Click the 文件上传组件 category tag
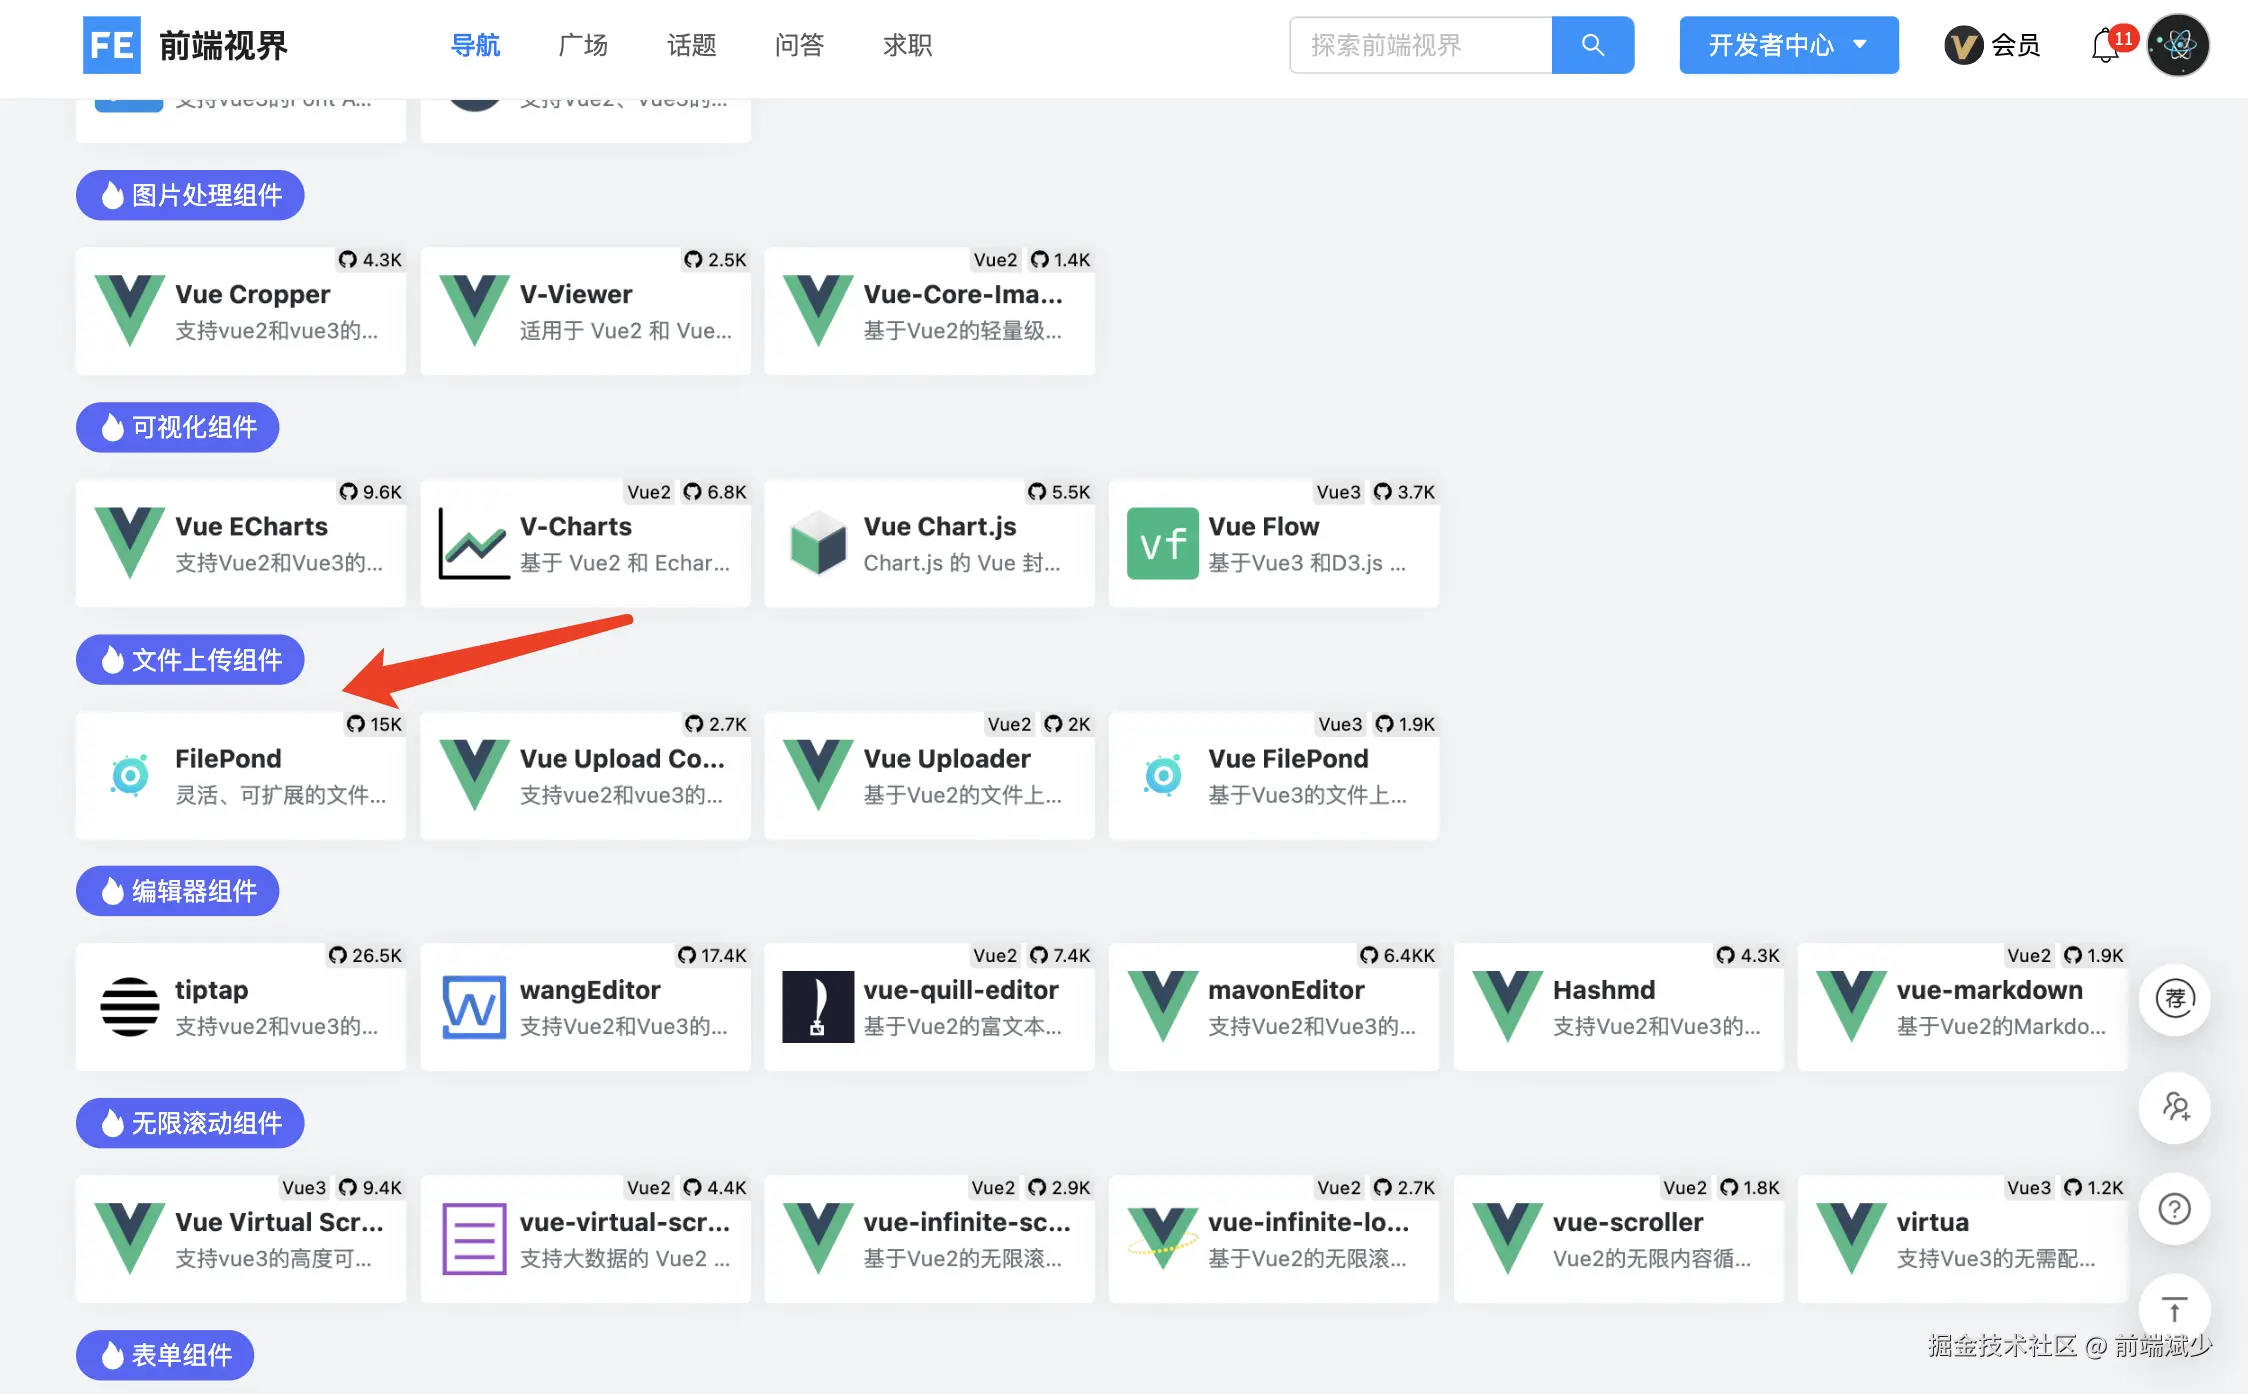Viewport: 2248px width, 1394px height. (190, 660)
